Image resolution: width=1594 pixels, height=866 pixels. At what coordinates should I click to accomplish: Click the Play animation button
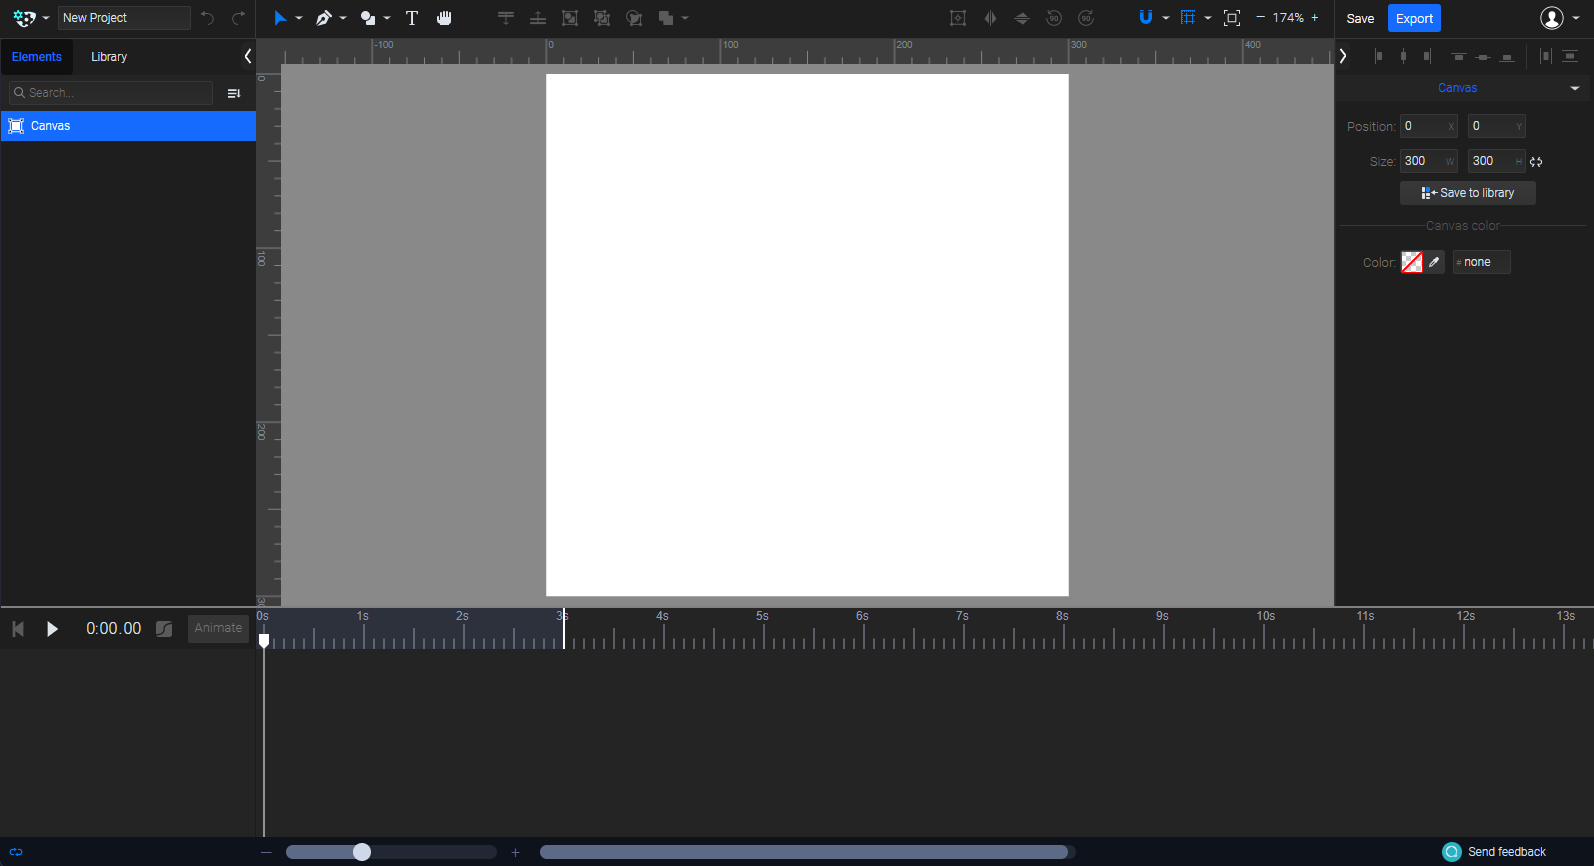click(x=52, y=629)
